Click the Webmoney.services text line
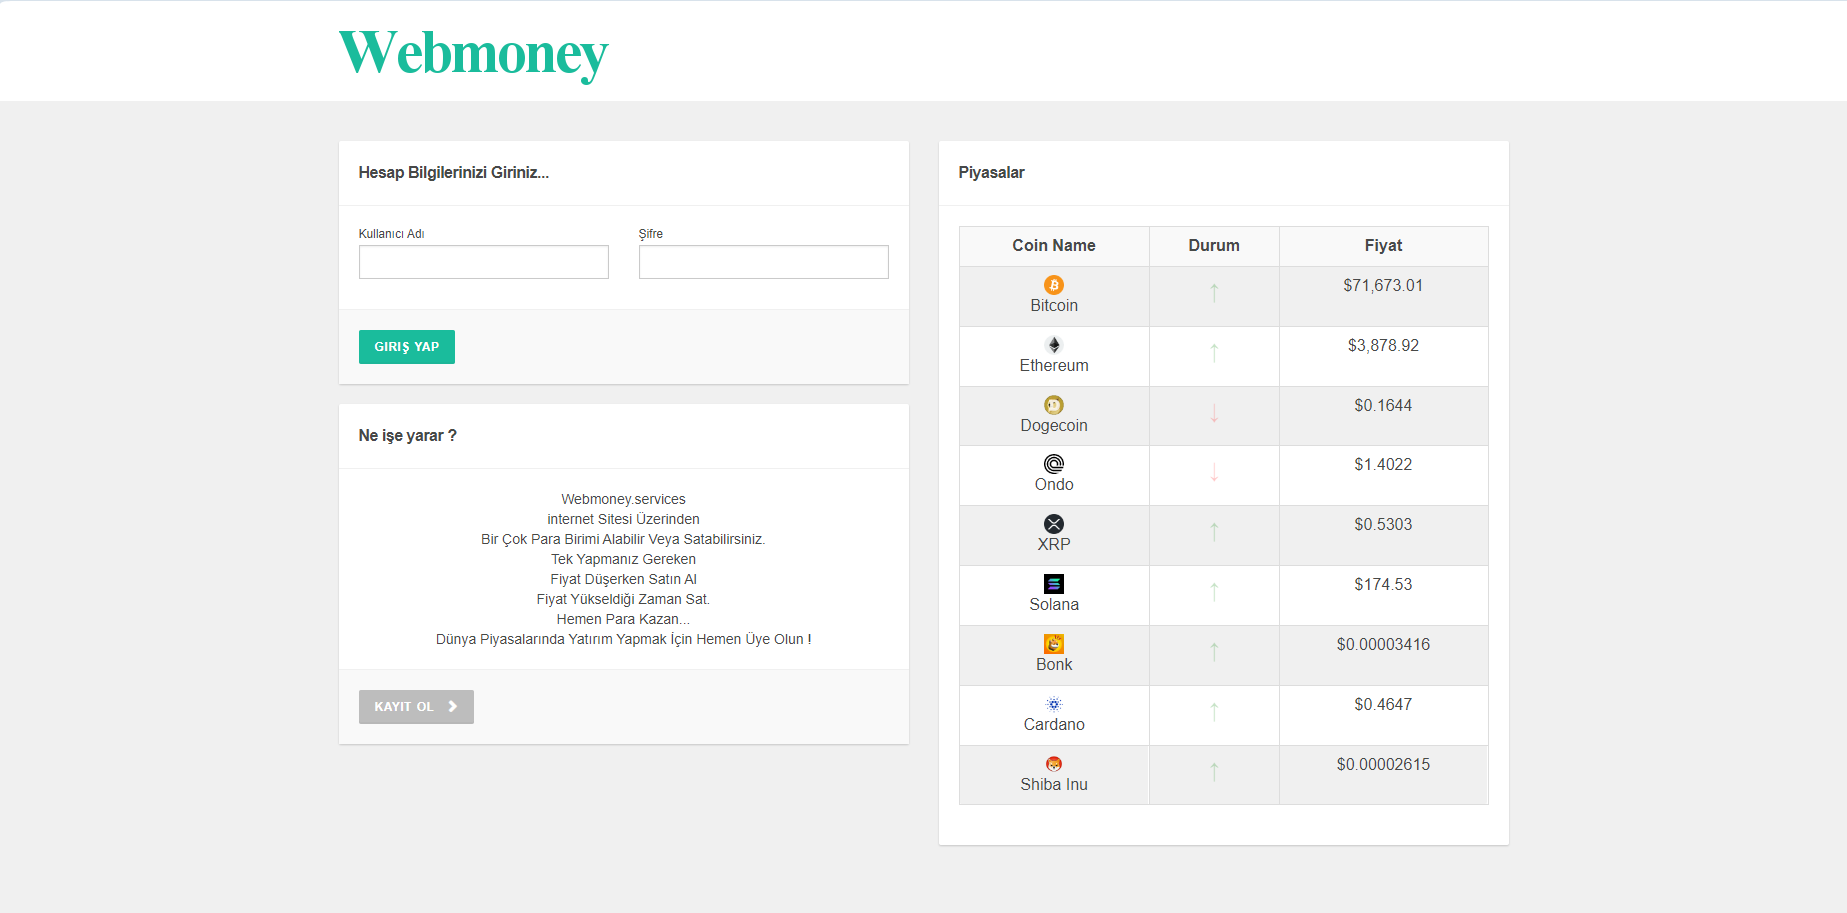Screen dimensions: 1847x913 [x=623, y=499]
